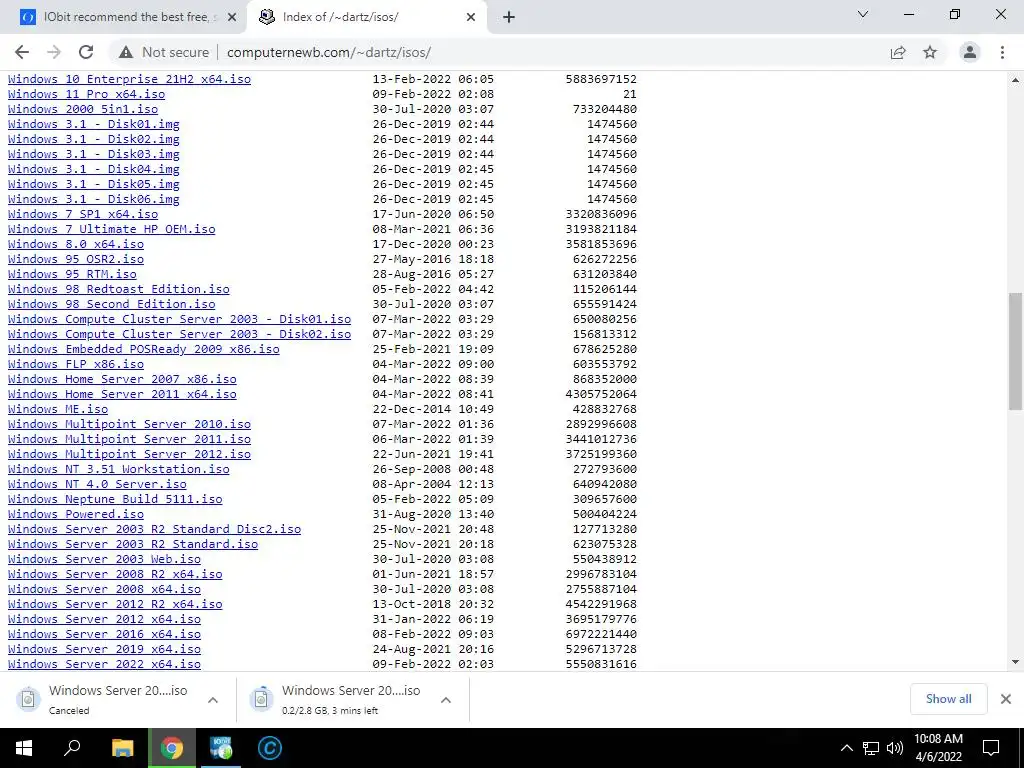Open Windows 98 Second Edition.iso link
This screenshot has width=1024, height=768.
click(x=112, y=304)
